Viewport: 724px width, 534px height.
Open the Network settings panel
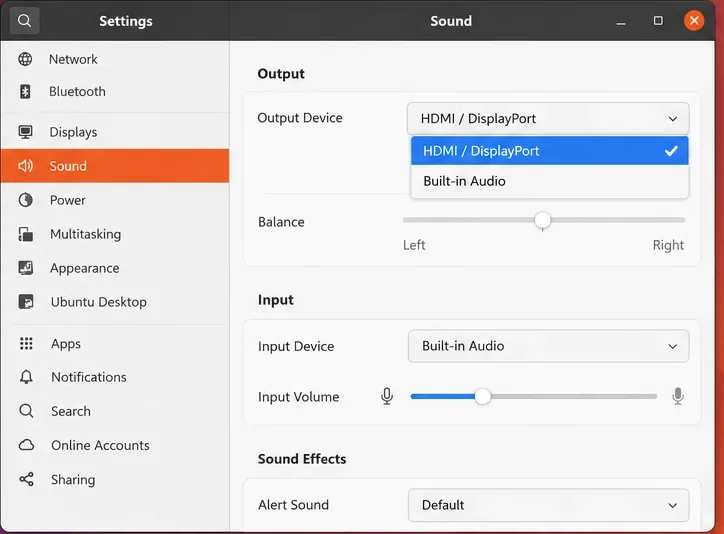pos(115,59)
